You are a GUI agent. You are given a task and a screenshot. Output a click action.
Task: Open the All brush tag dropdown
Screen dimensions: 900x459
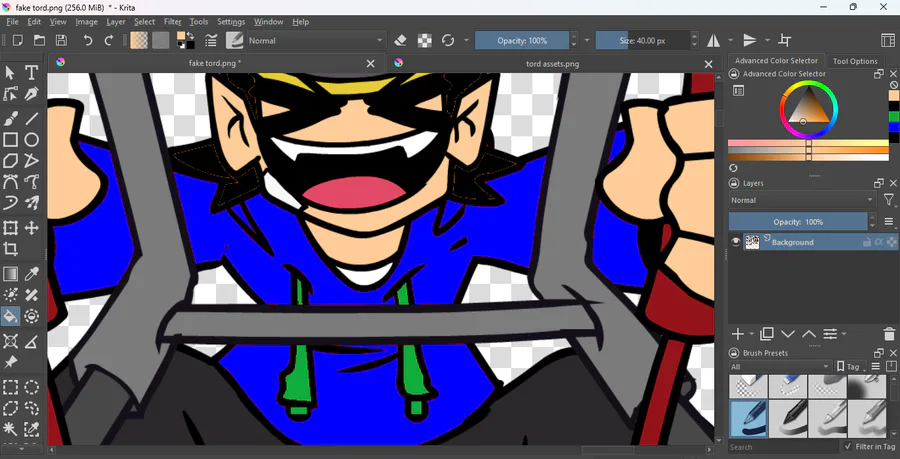tap(781, 367)
